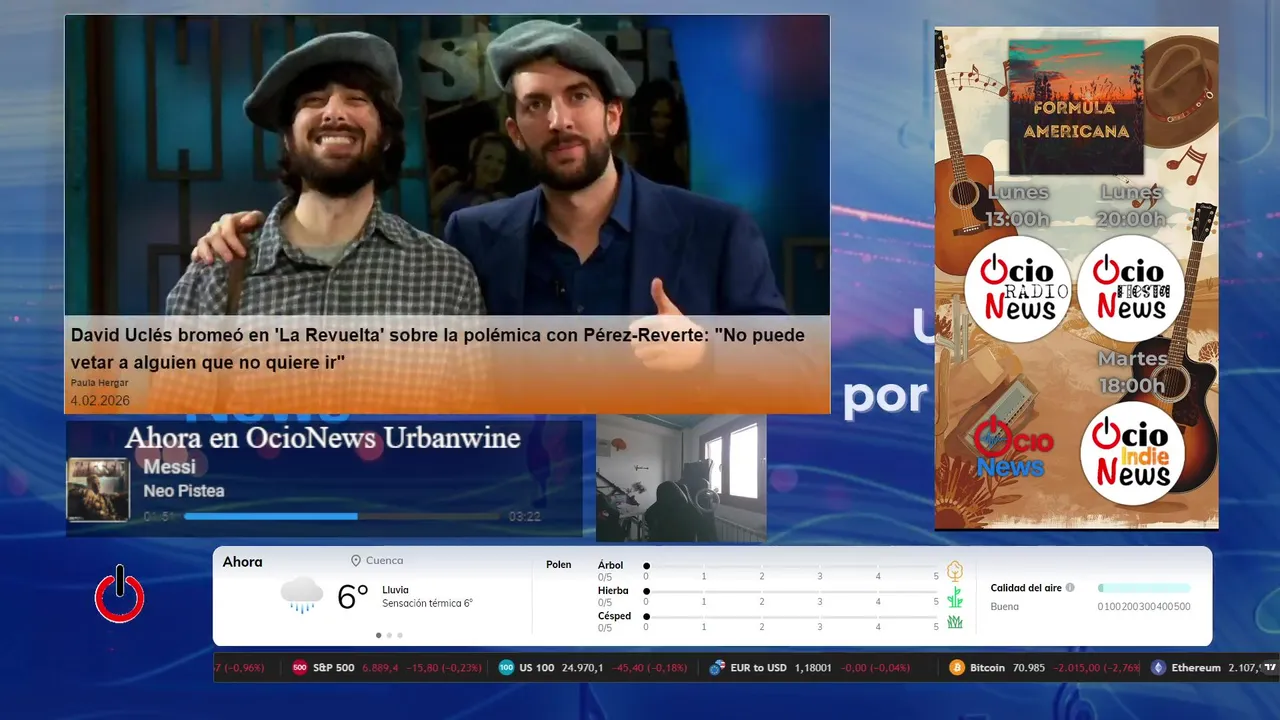
Task: Click 'Ahora en OcioNews Urbanwine' heading
Action: tap(323, 438)
